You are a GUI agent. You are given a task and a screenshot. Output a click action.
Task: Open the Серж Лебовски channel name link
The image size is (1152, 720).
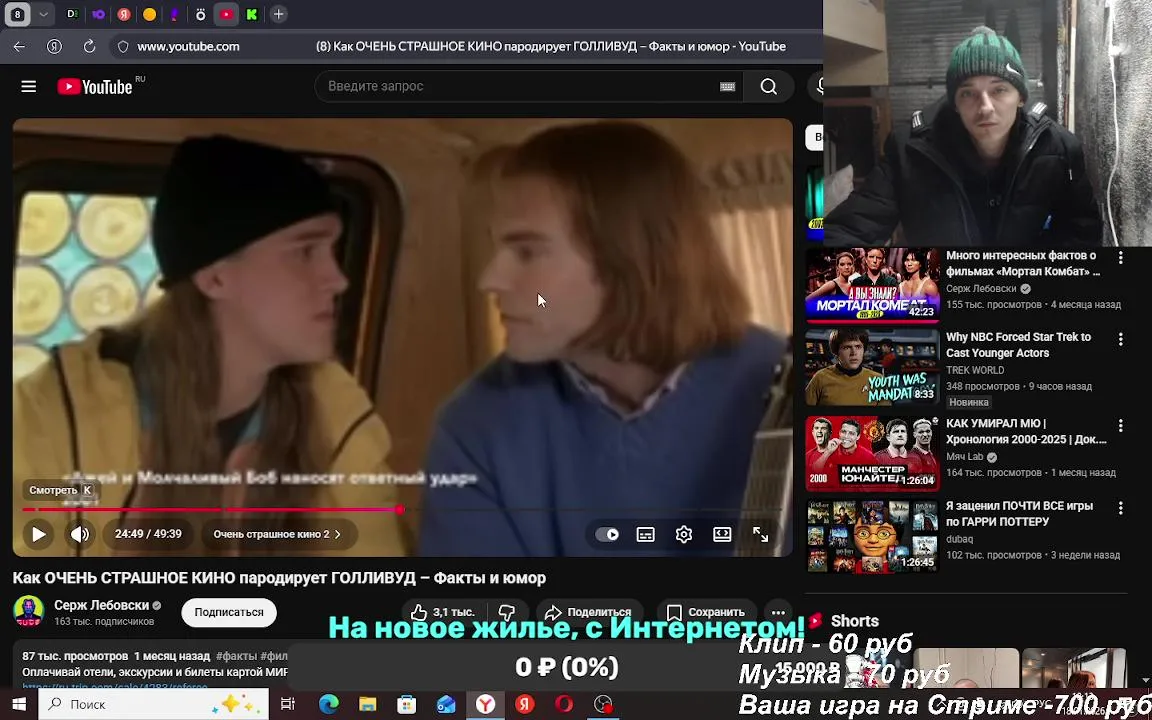(101, 605)
